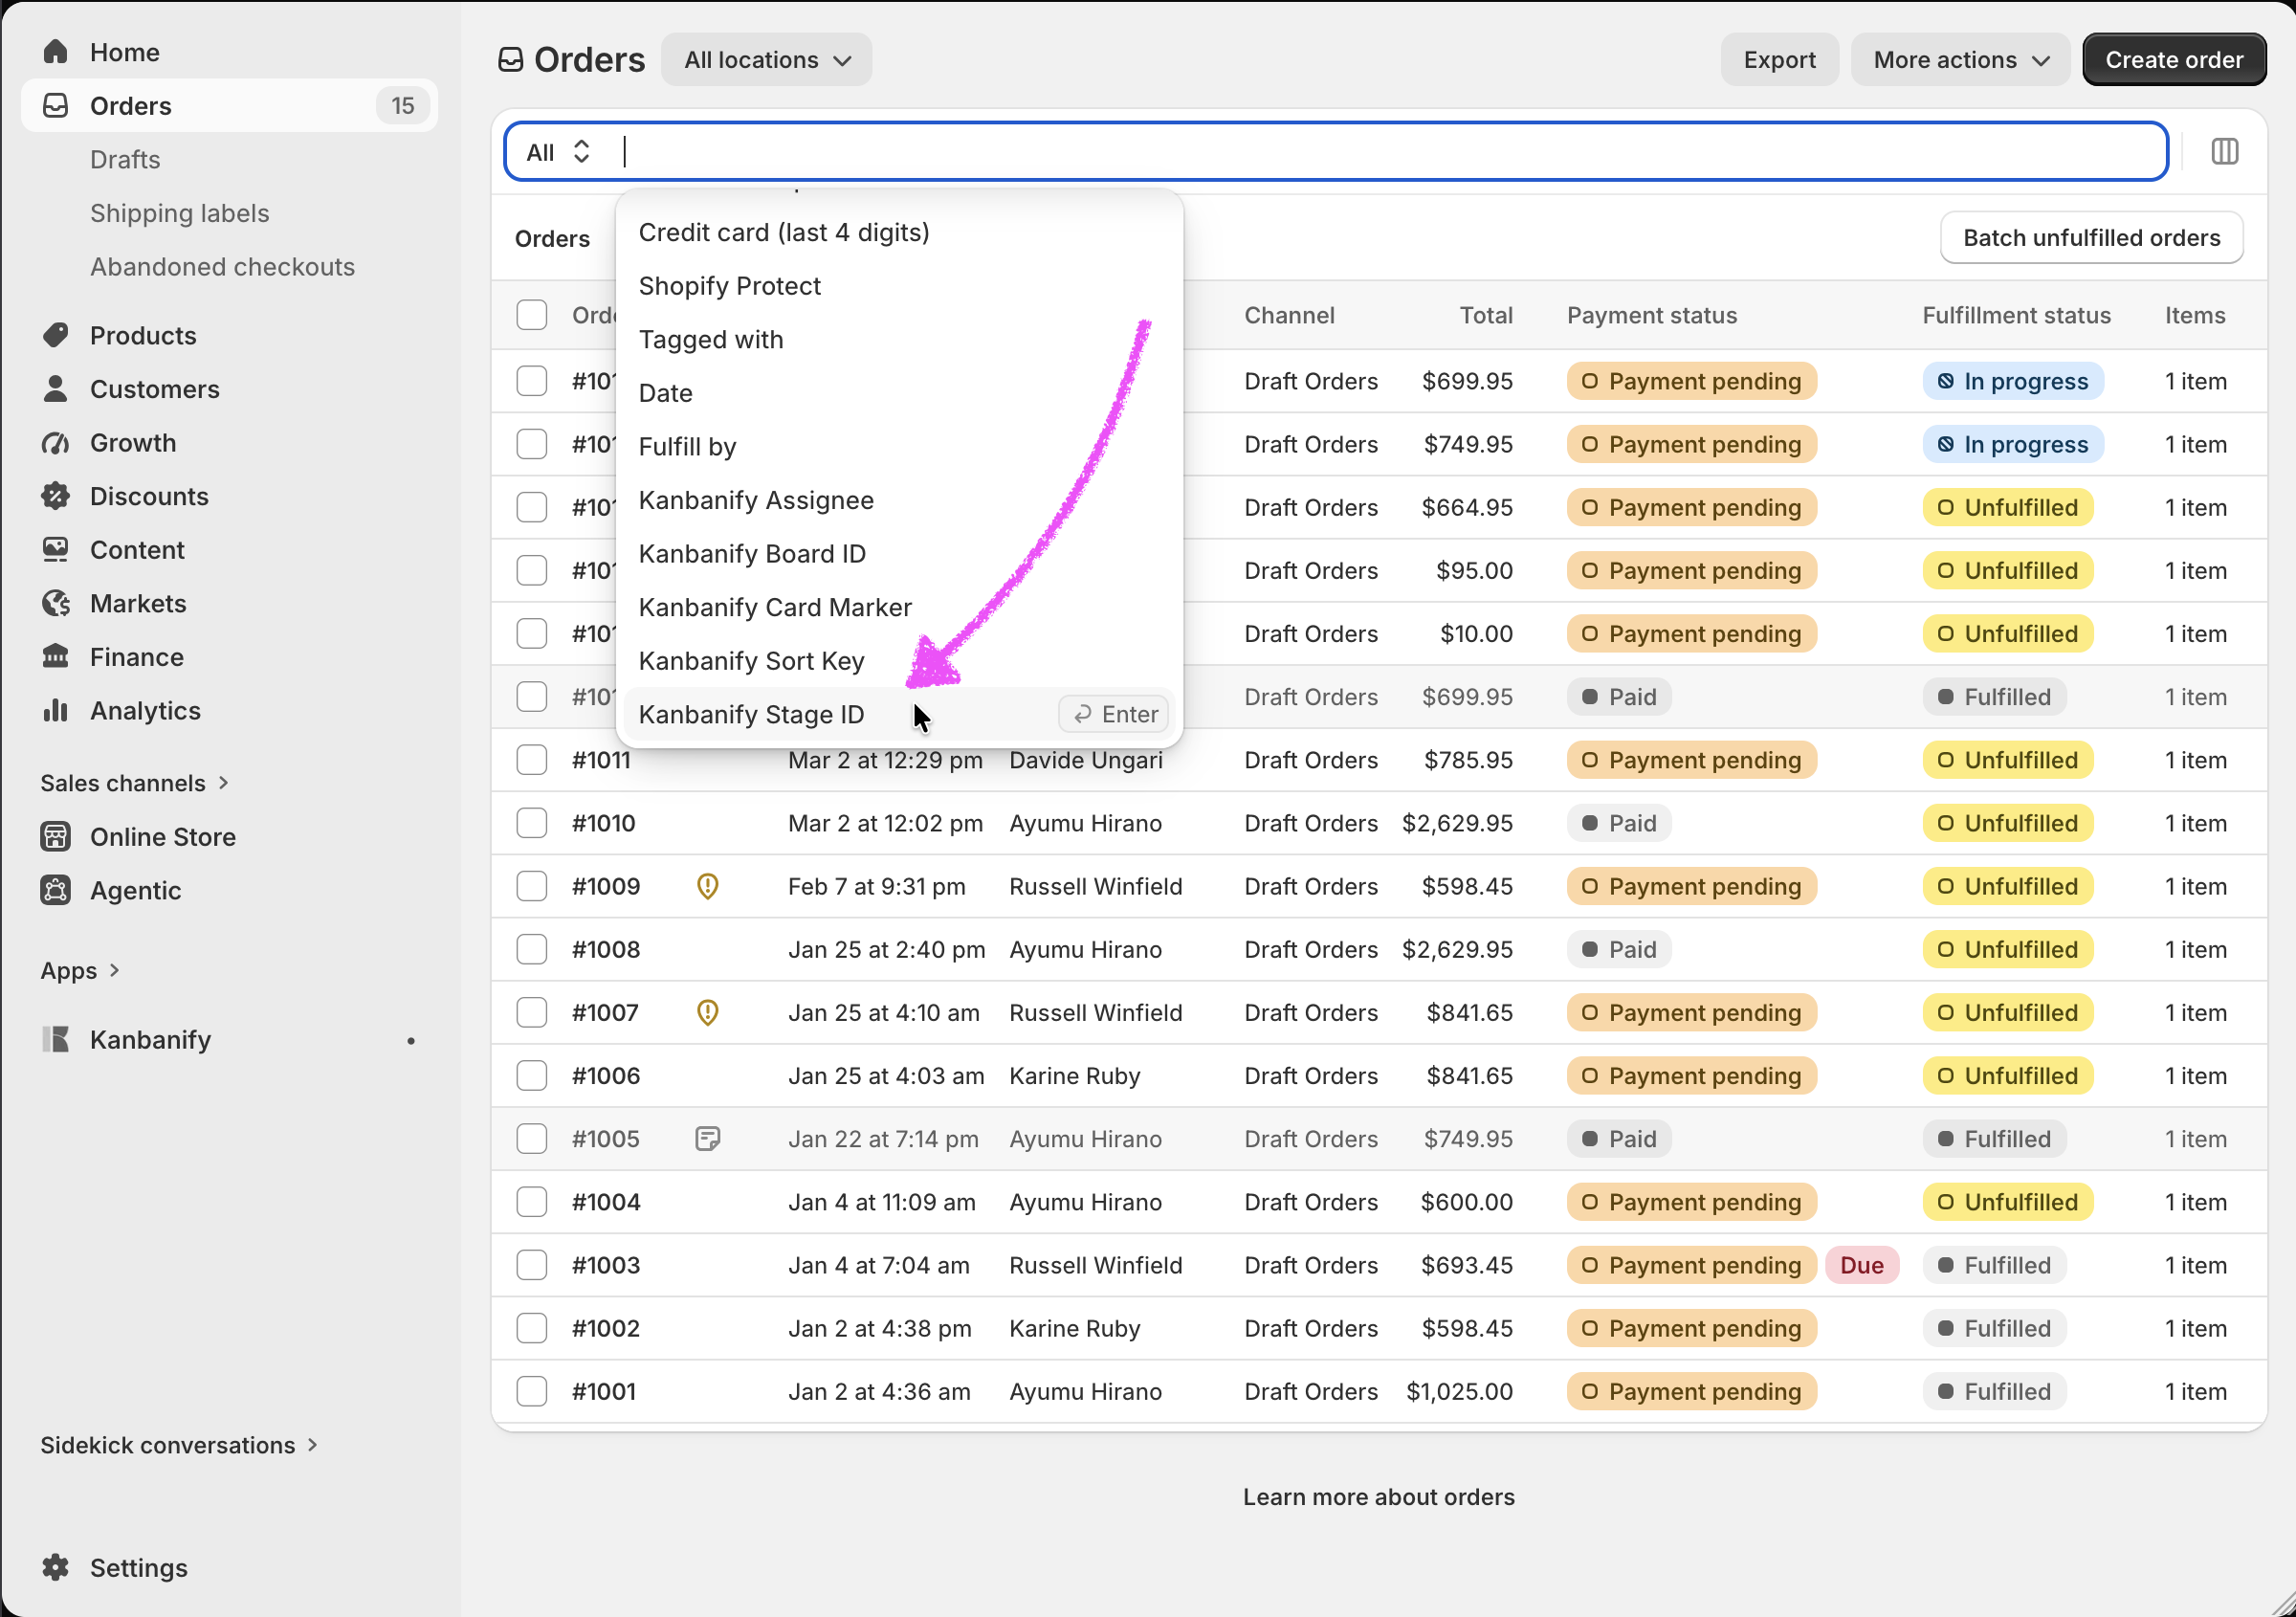Click the Products tag icon
2296x1617 pixels.
[x=56, y=335]
